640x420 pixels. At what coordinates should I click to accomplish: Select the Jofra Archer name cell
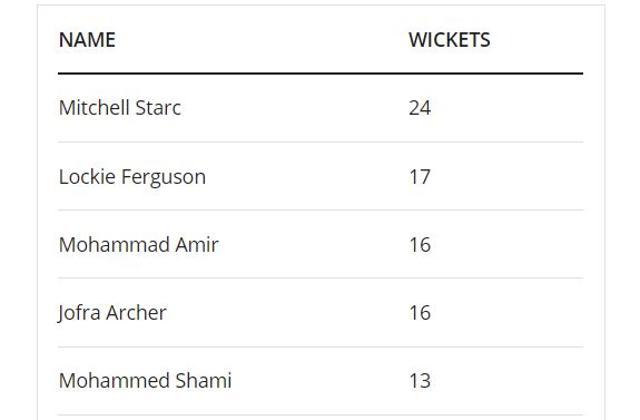coord(112,313)
